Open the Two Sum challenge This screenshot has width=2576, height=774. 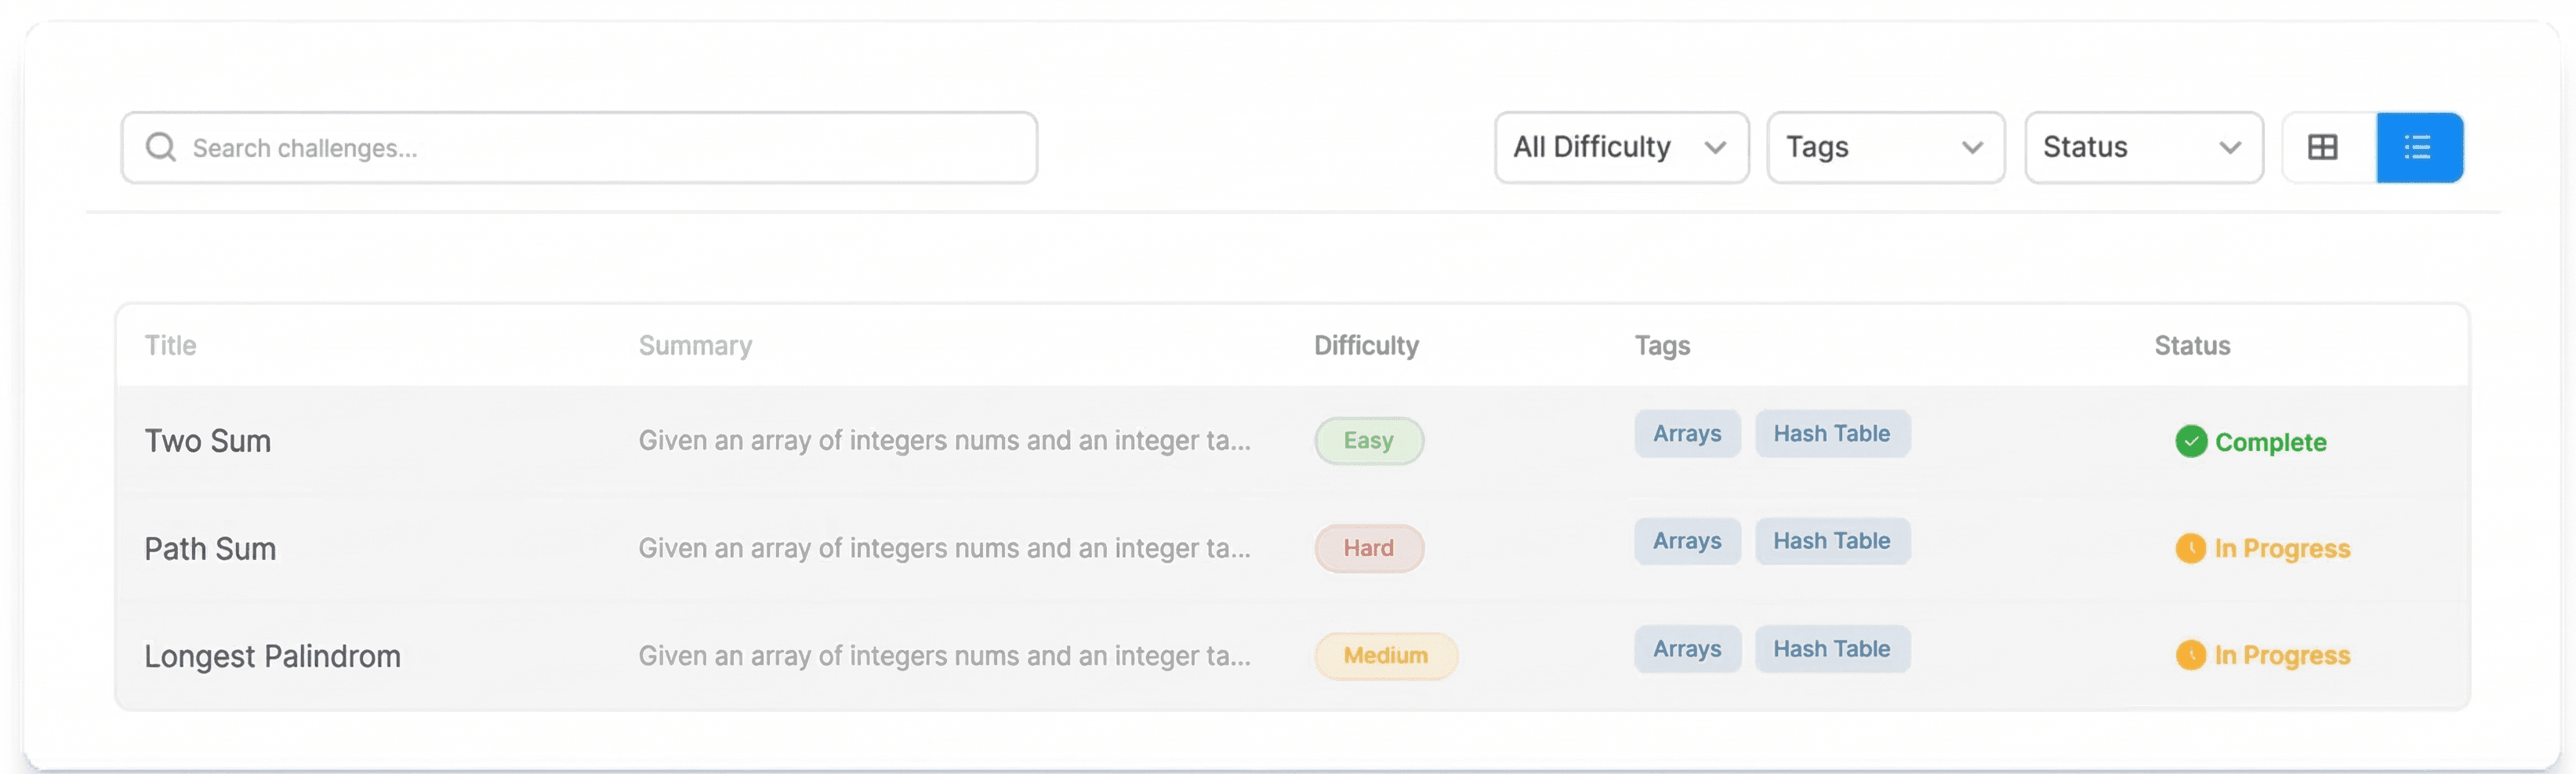pos(208,441)
